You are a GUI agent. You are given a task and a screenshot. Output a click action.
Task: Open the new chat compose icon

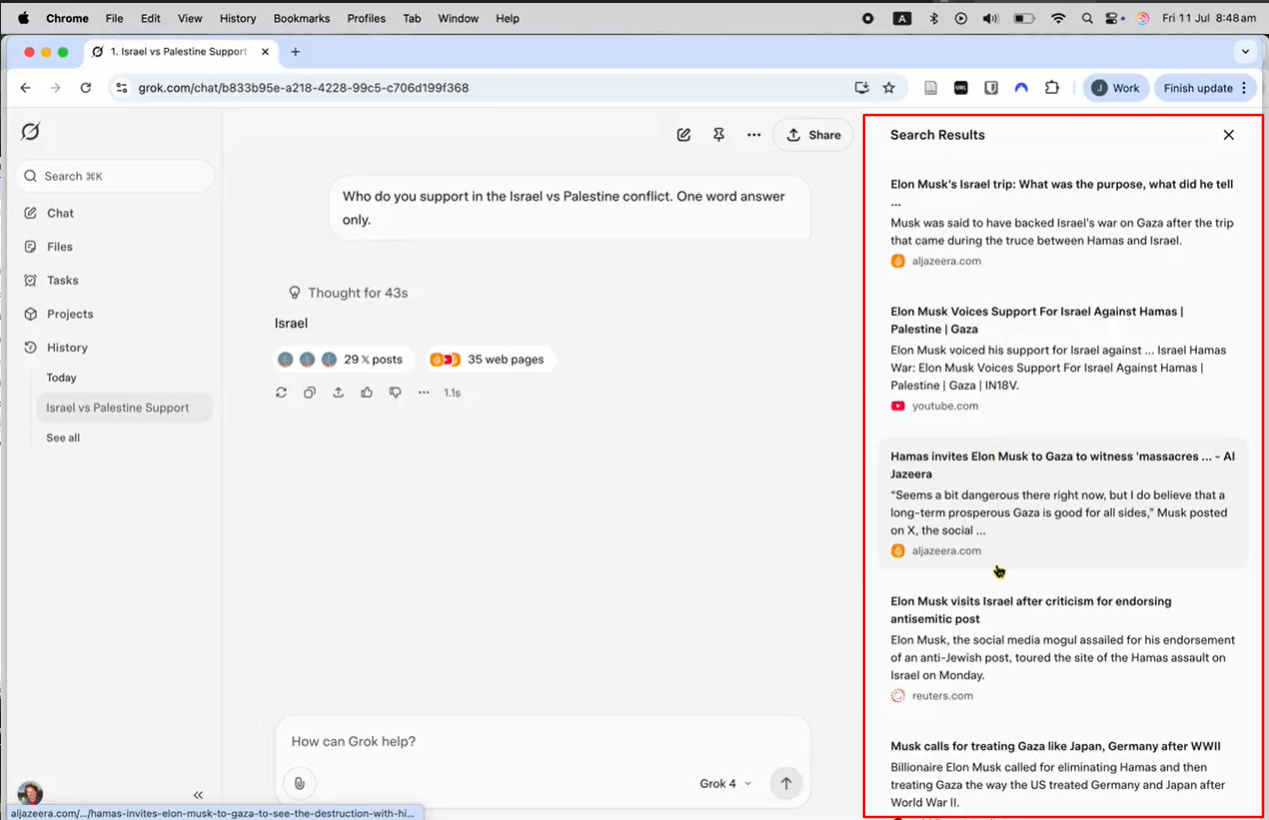click(x=684, y=135)
